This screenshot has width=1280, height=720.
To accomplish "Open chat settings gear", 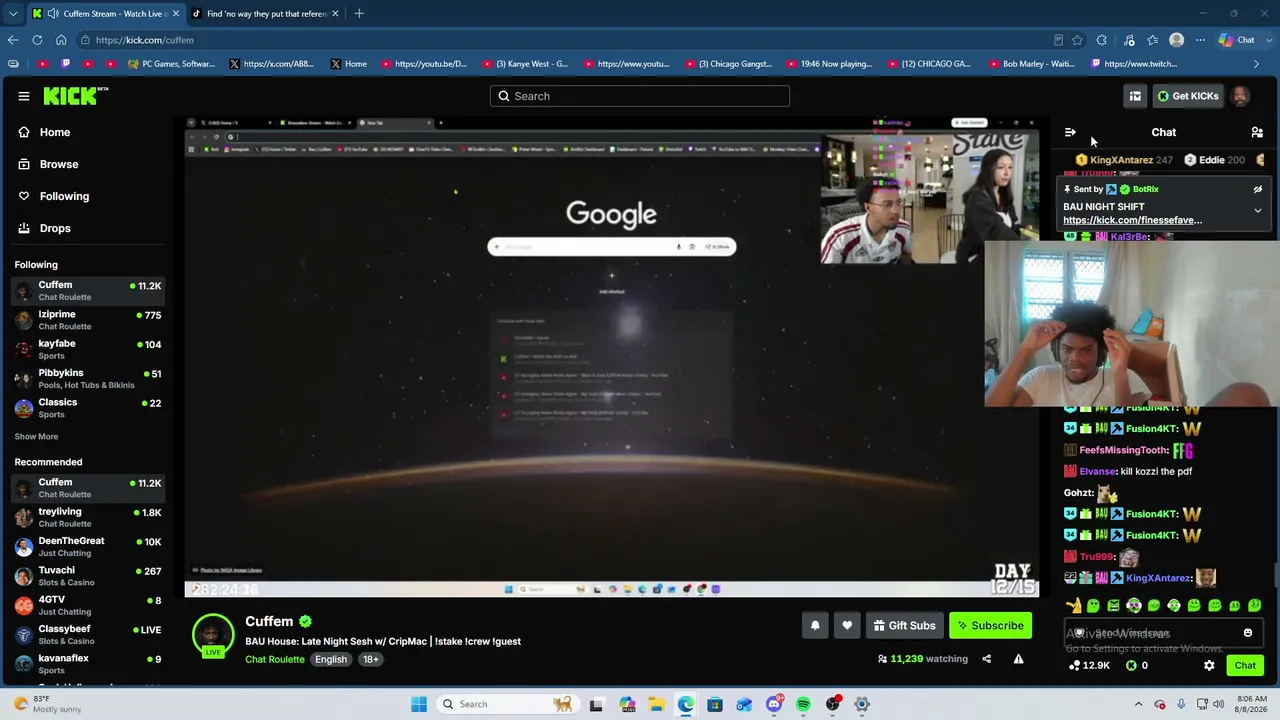I will click(1209, 665).
